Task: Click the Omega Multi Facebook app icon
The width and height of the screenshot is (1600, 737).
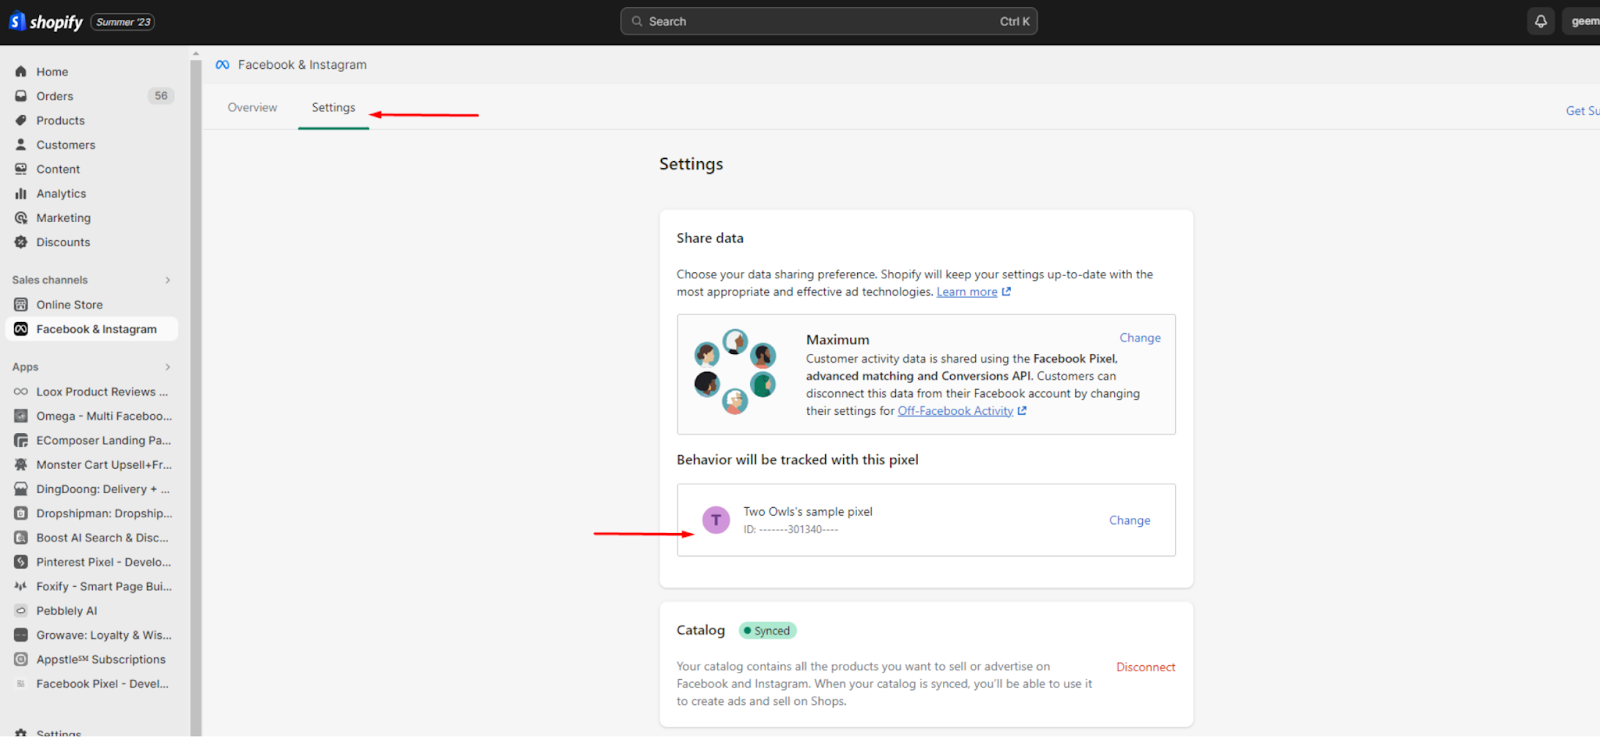Action: pyautogui.click(x=21, y=416)
